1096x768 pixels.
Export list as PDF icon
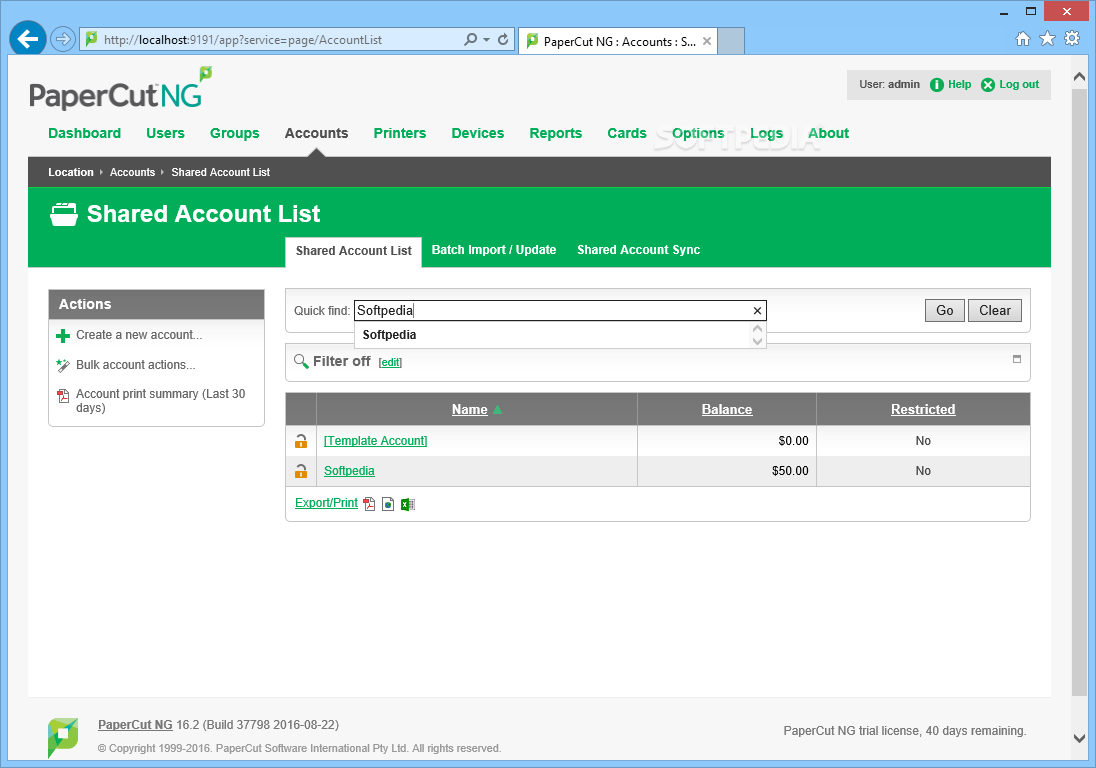(369, 504)
